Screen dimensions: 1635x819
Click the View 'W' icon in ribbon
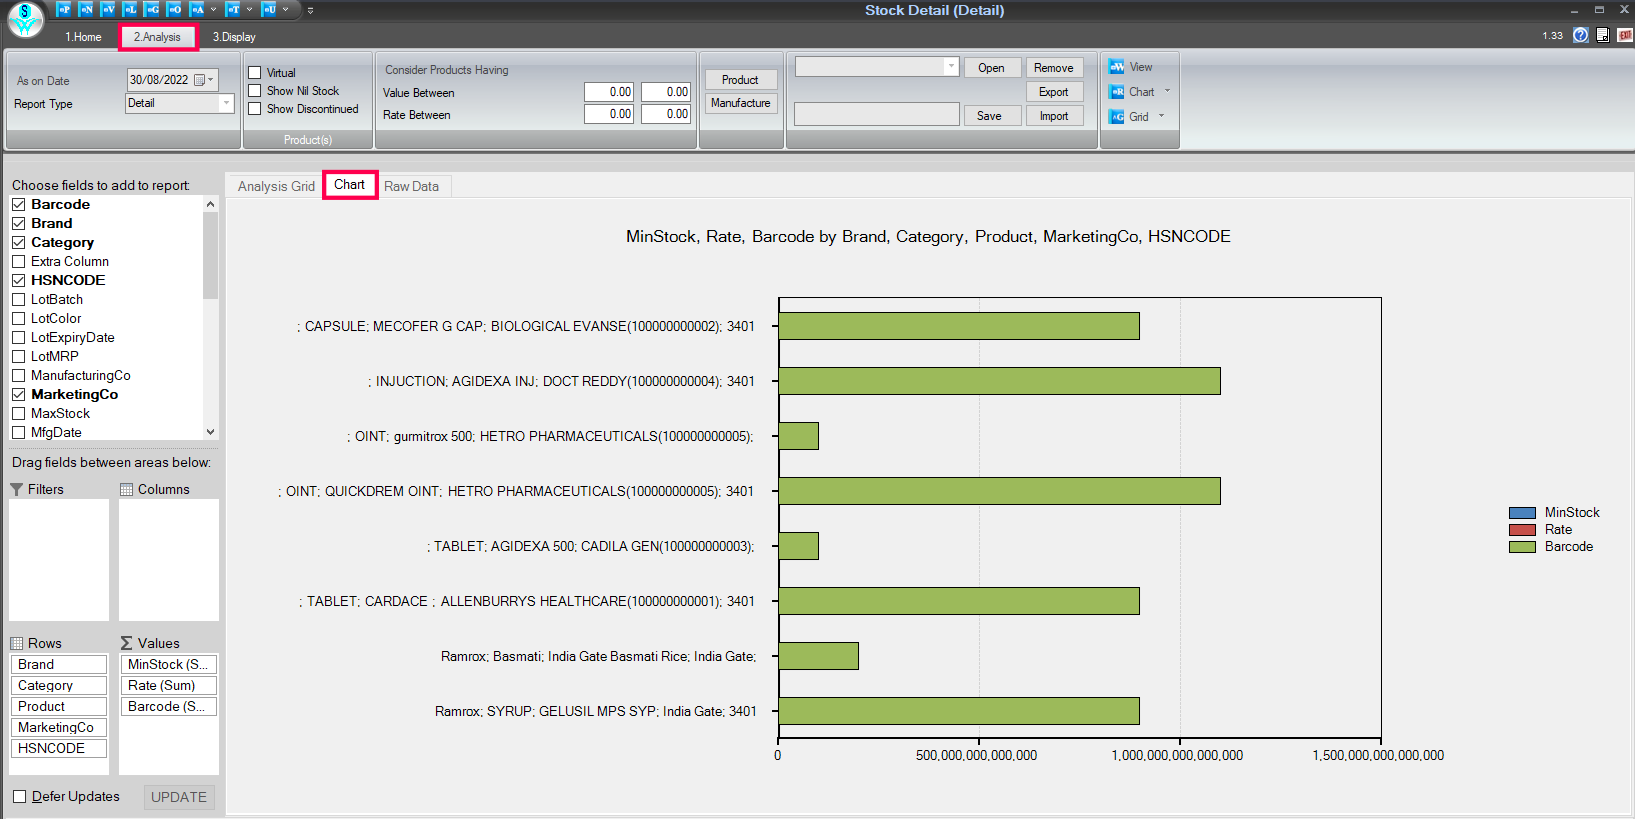pyautogui.click(x=1117, y=67)
